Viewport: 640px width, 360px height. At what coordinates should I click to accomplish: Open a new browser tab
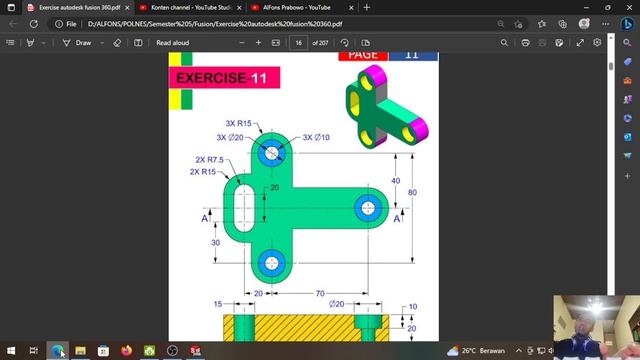click(367, 7)
